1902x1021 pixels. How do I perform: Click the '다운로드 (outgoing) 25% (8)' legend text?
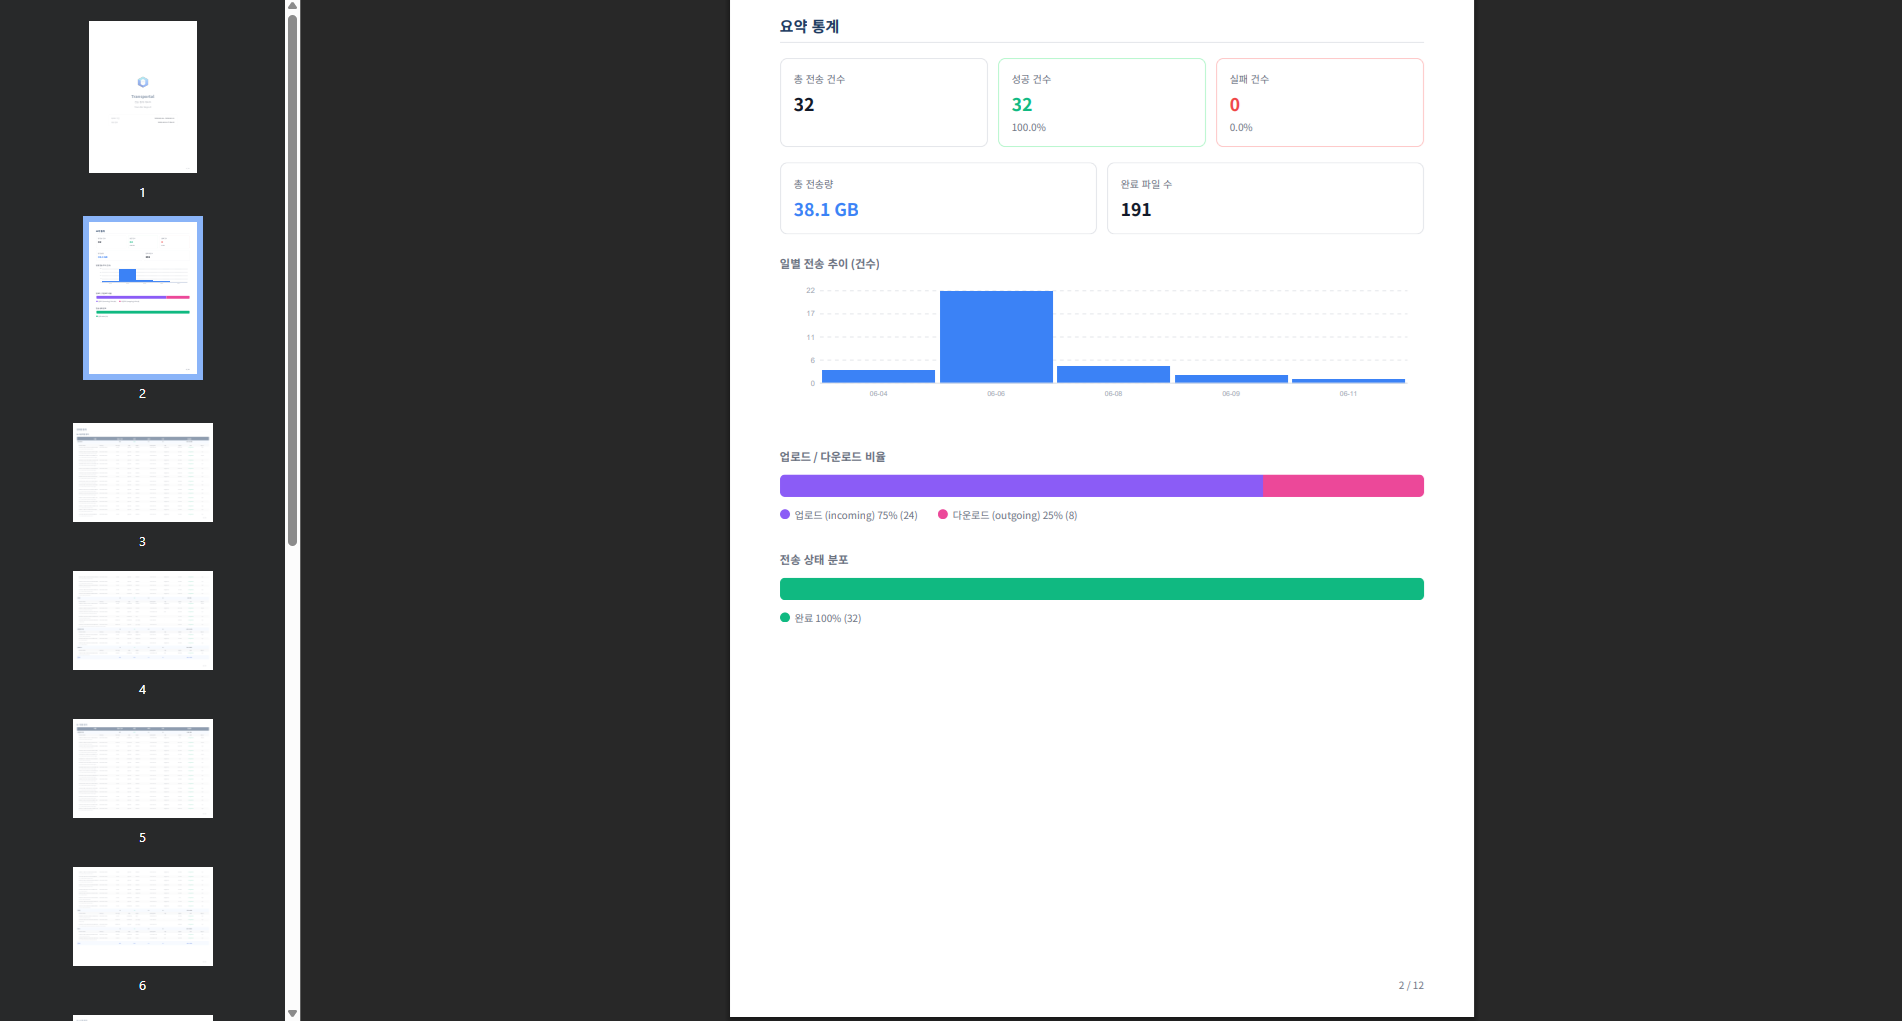(1014, 516)
